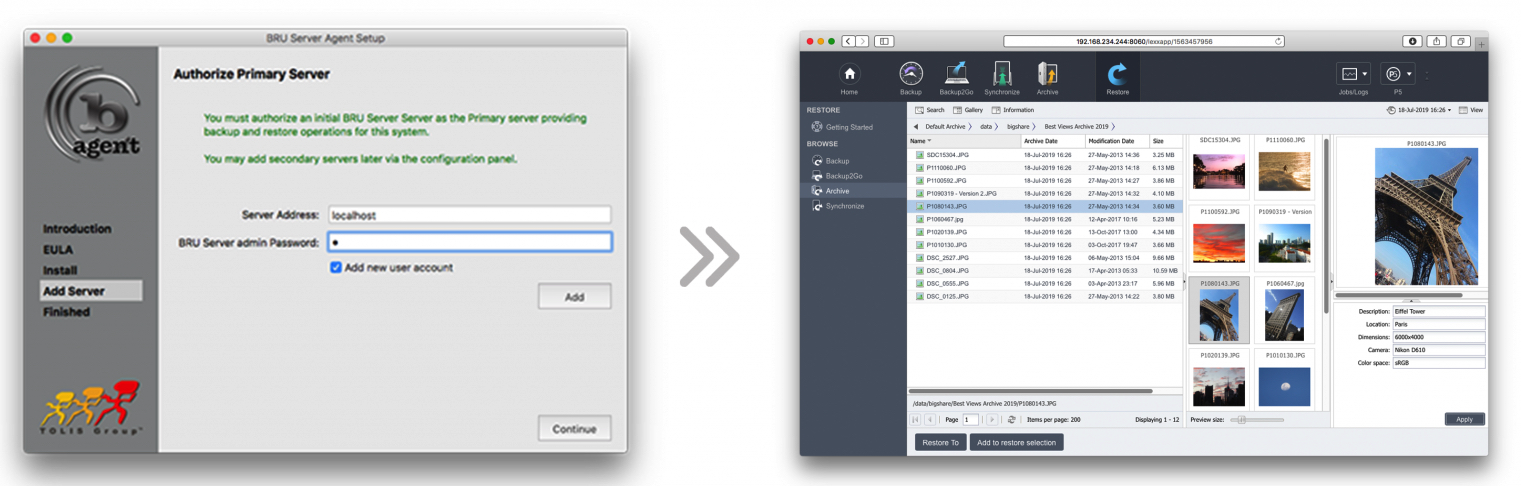The height and width of the screenshot is (486, 1521).
Task: Select P1090319 - Version 2.JPG row
Action: point(1045,193)
